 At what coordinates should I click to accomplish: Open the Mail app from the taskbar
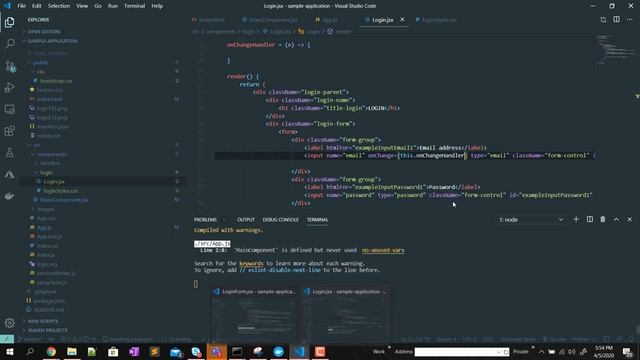coord(176,351)
